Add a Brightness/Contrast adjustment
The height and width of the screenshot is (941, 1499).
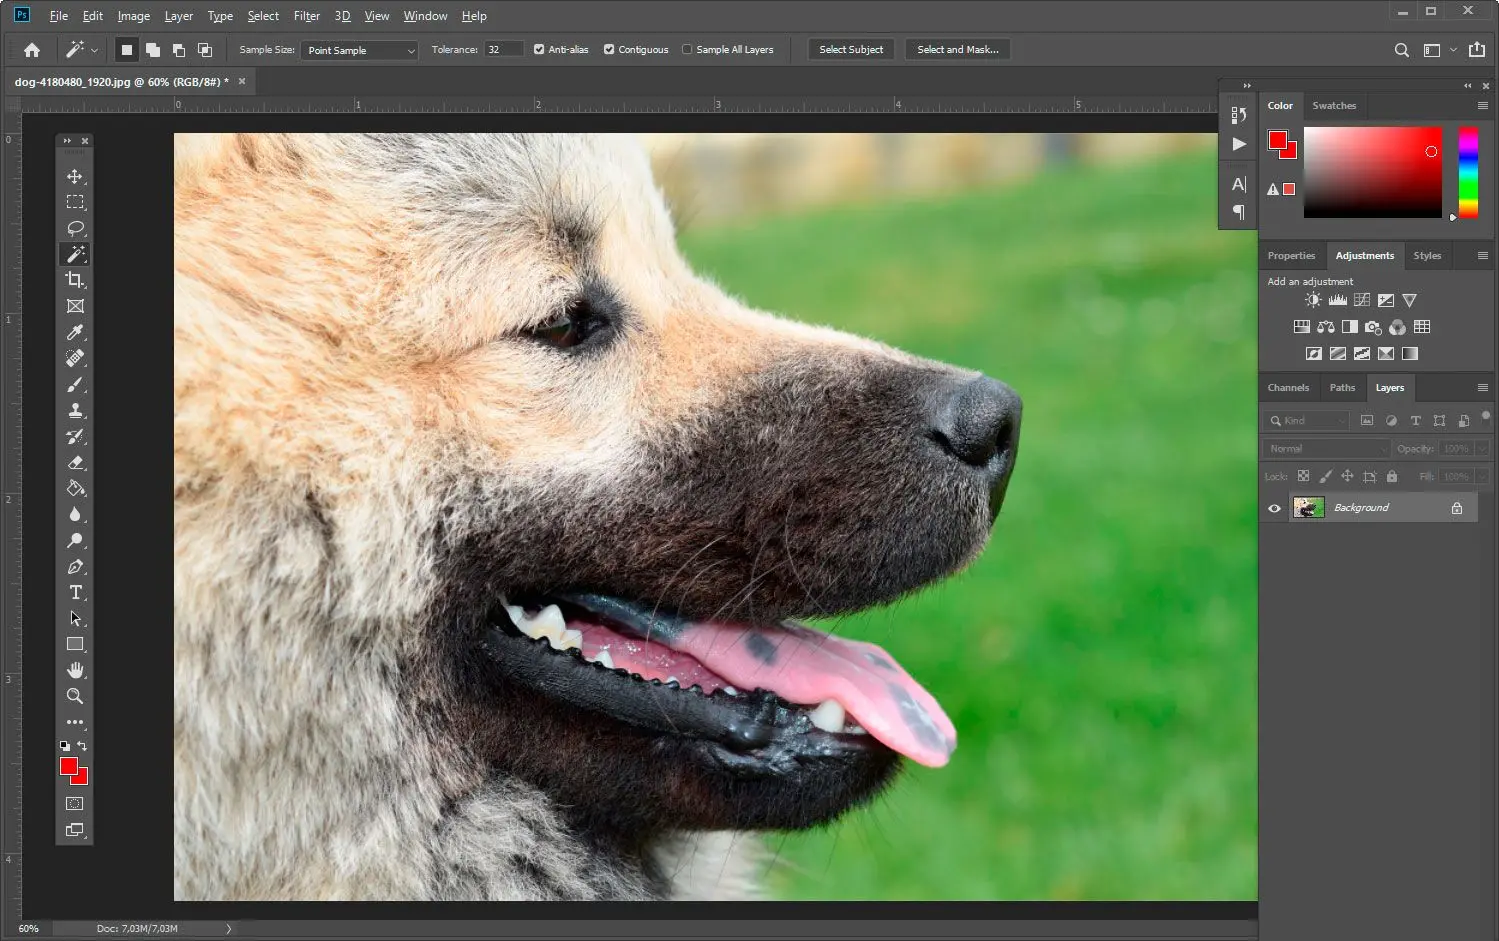(x=1313, y=300)
